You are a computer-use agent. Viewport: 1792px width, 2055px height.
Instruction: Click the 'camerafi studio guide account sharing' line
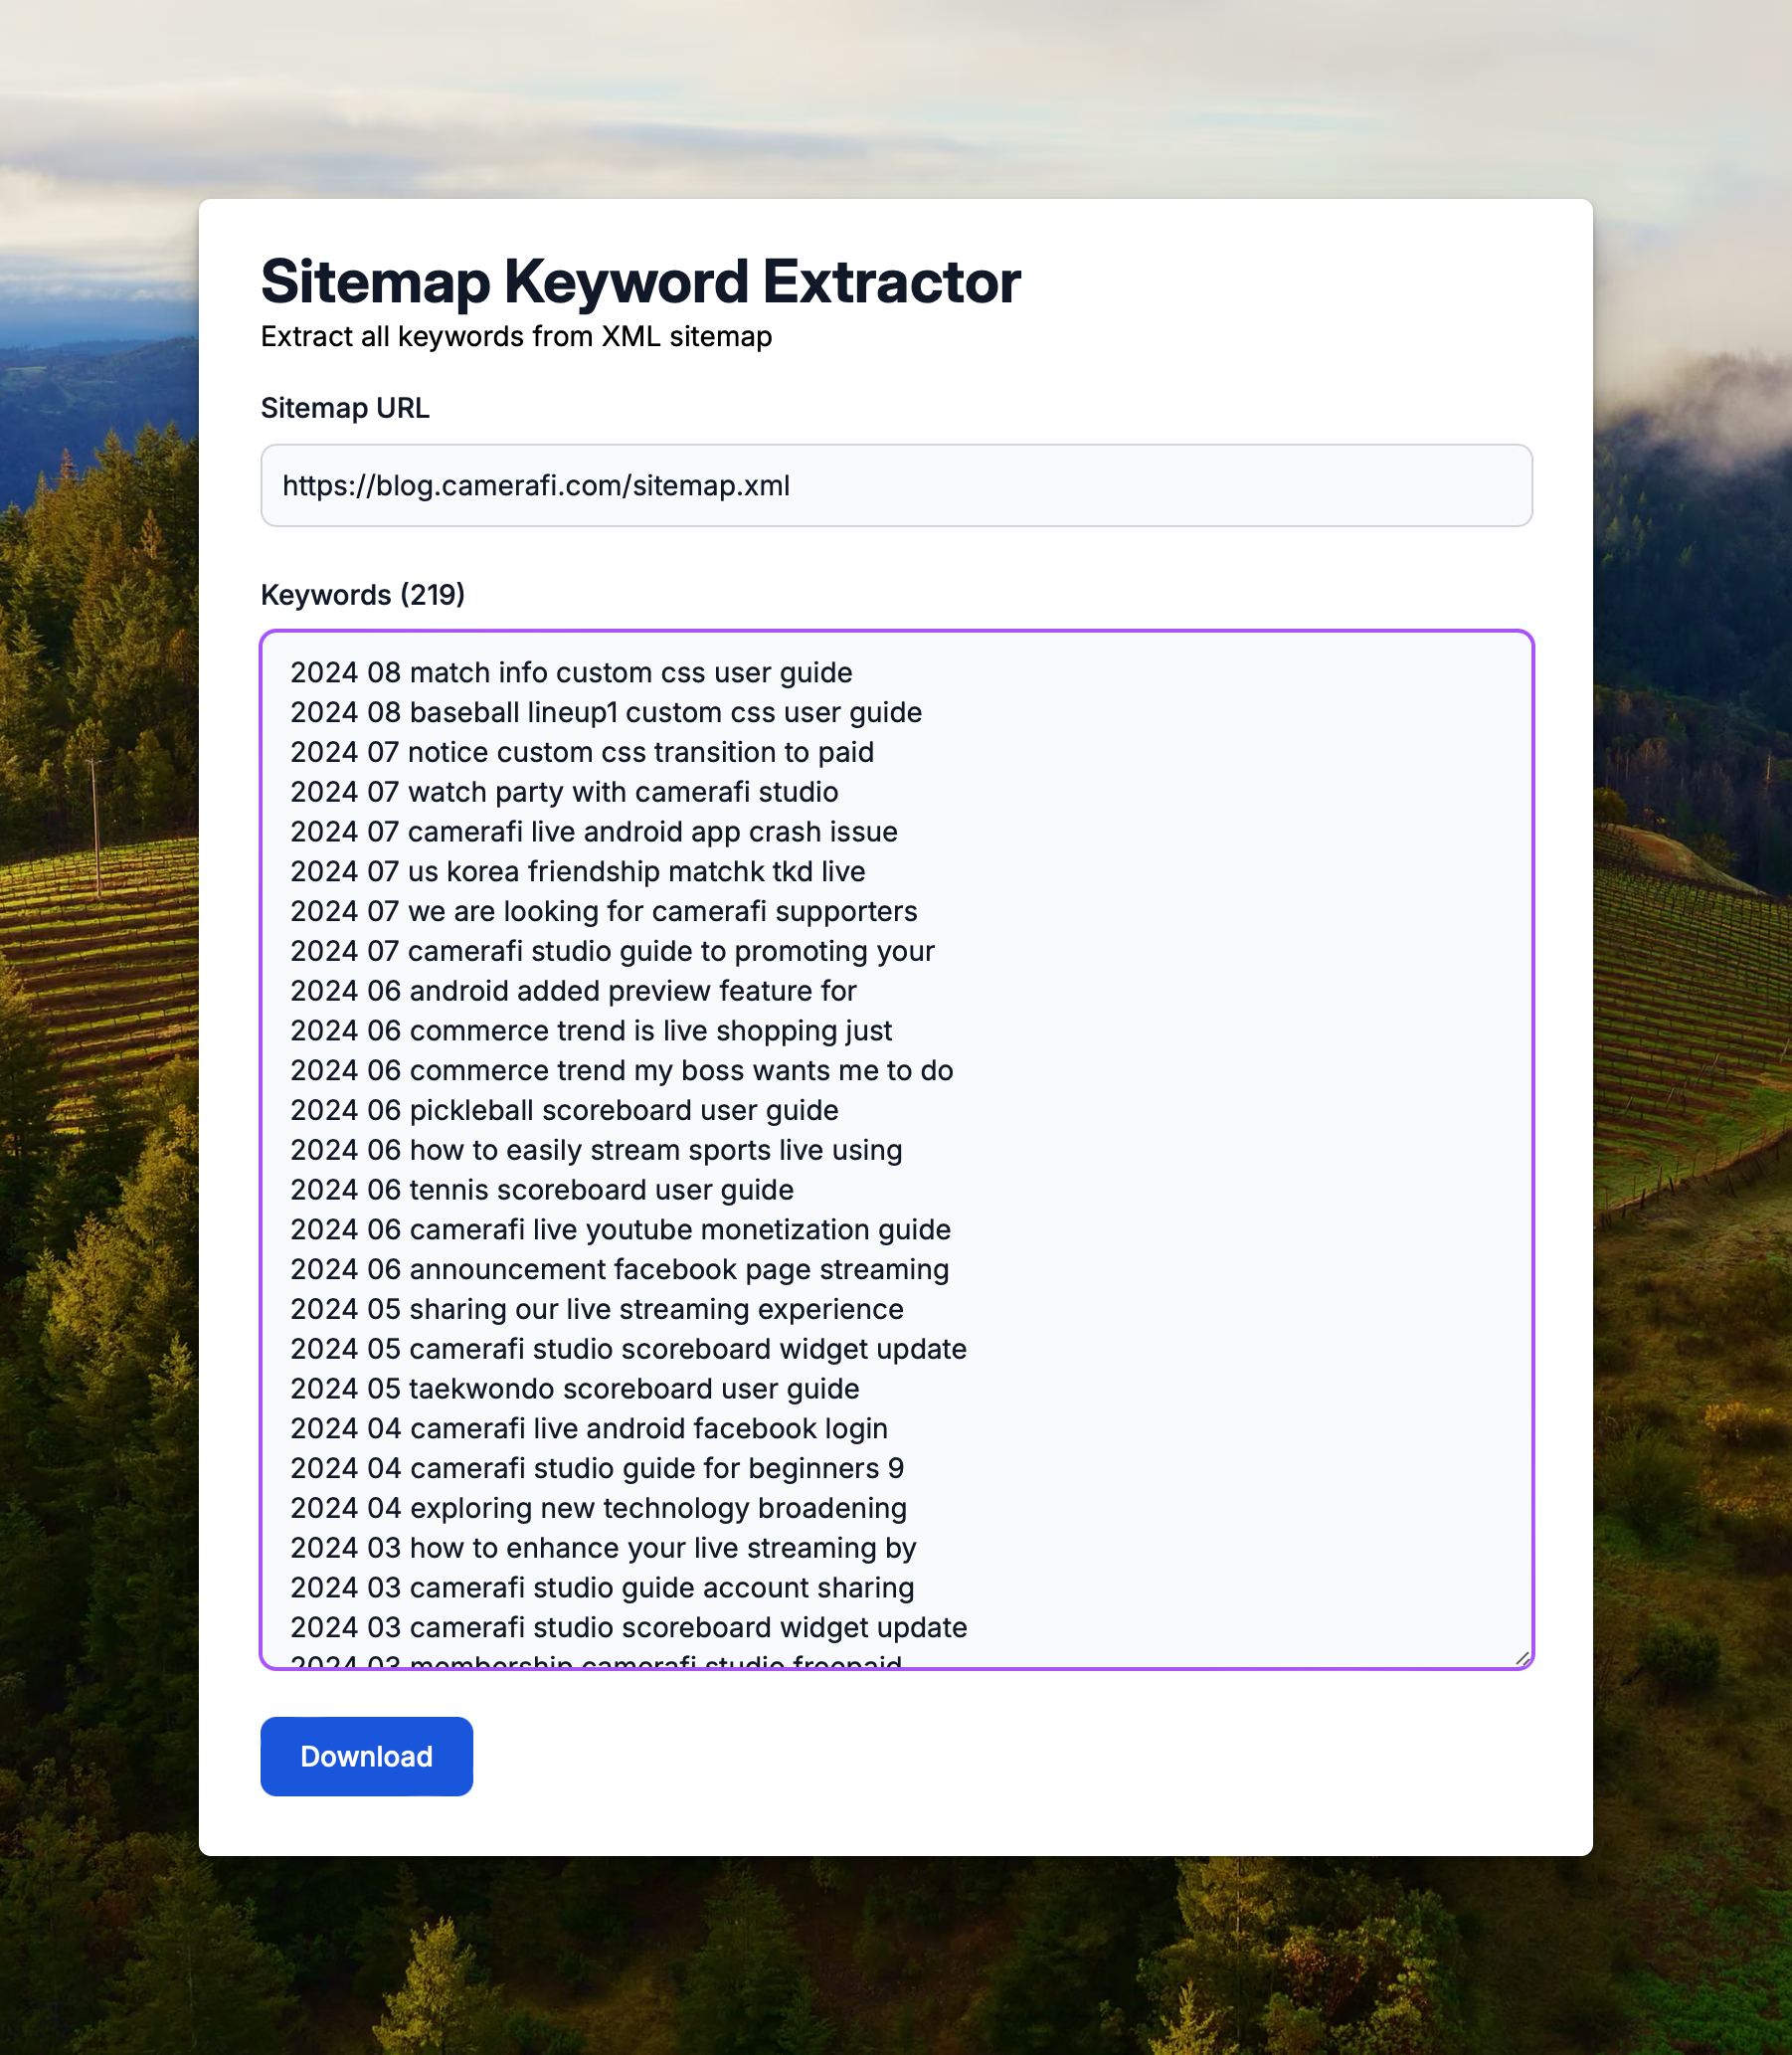[x=603, y=1588]
